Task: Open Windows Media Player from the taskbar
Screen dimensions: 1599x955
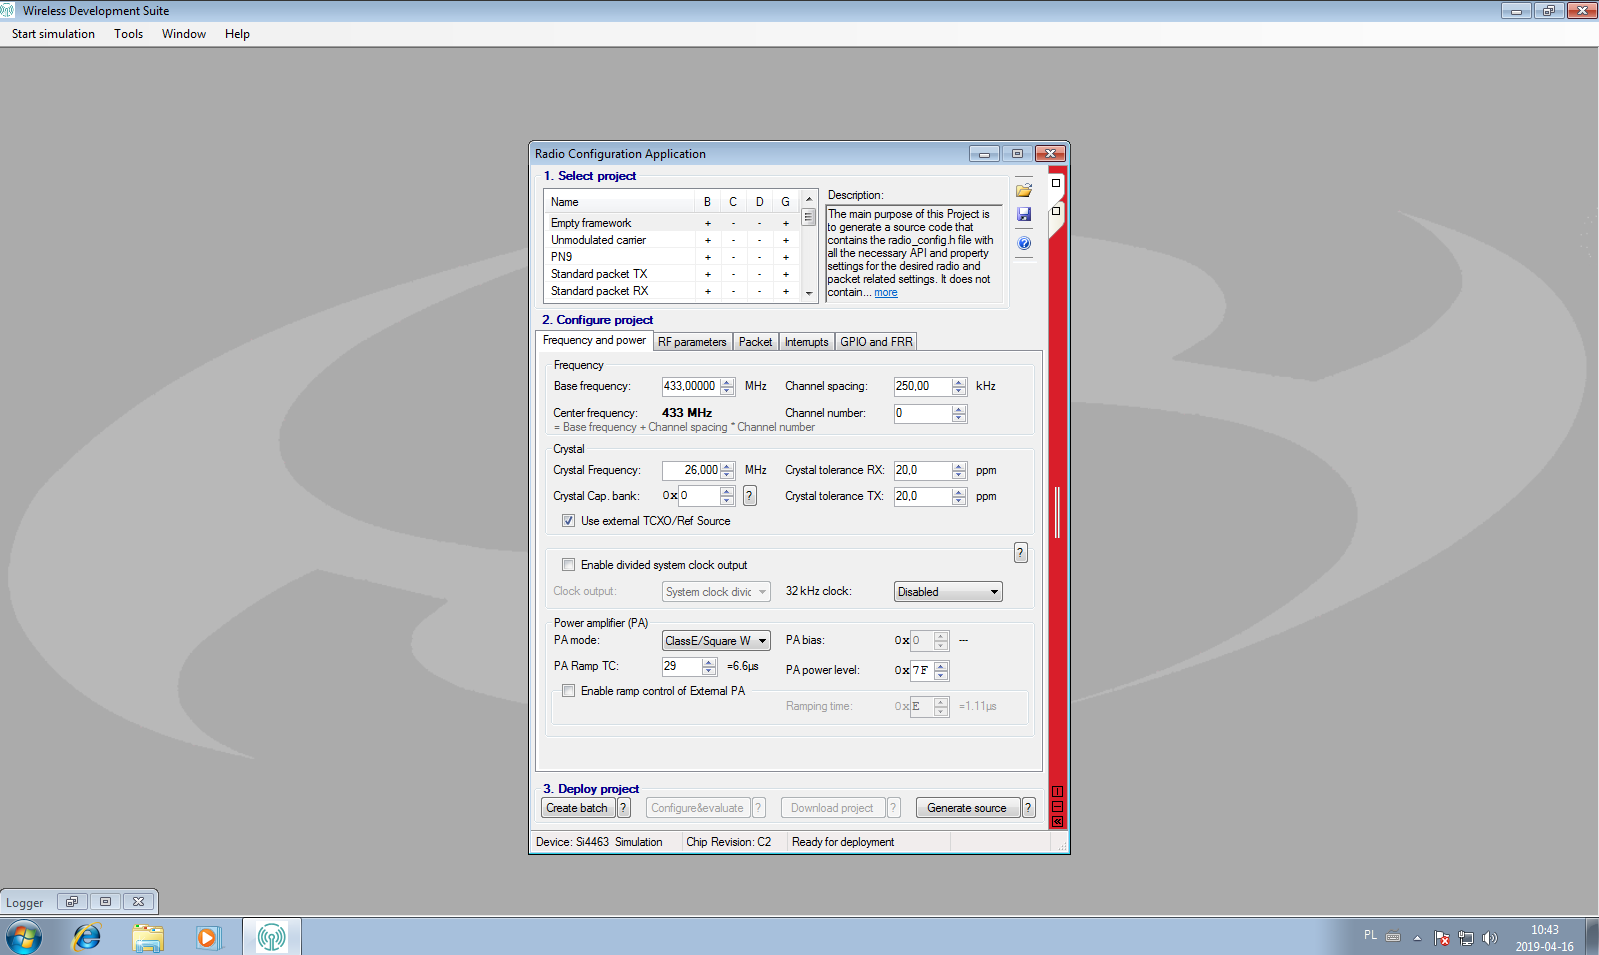Action: tap(208, 937)
